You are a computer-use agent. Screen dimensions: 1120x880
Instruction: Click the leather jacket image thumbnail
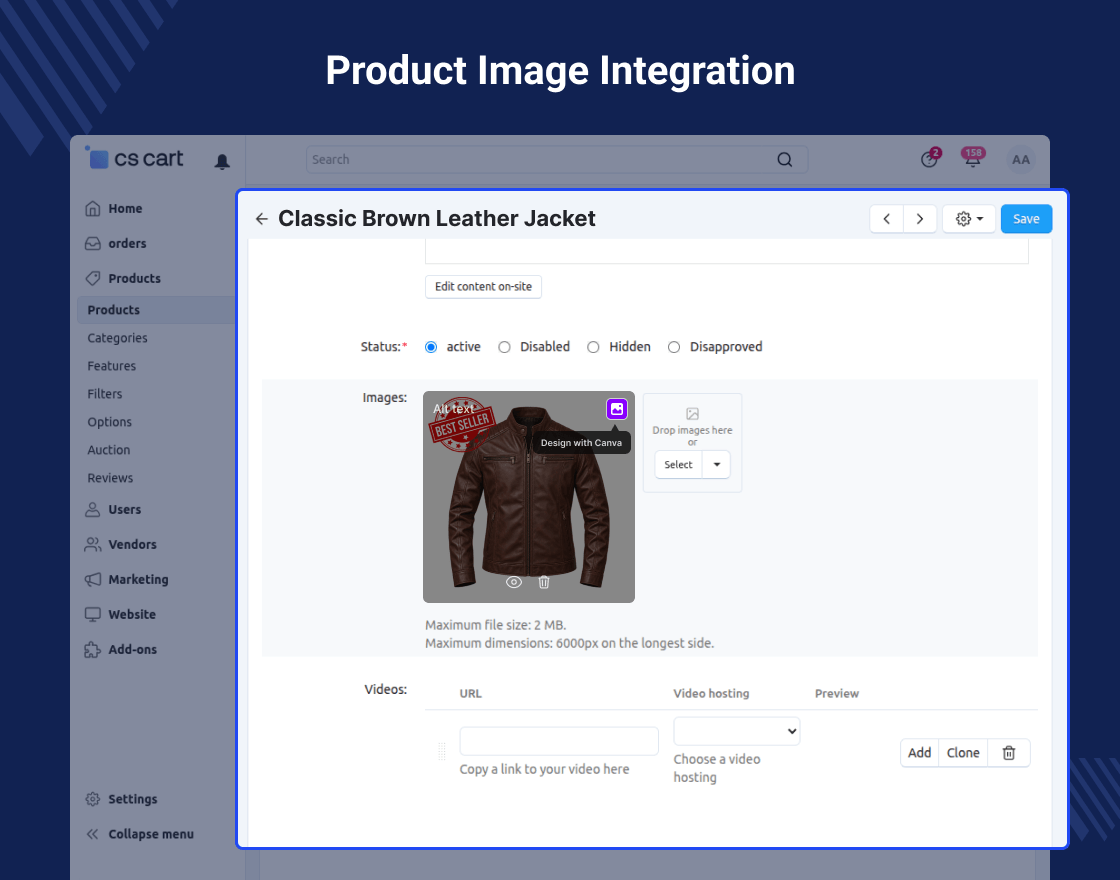[529, 497]
